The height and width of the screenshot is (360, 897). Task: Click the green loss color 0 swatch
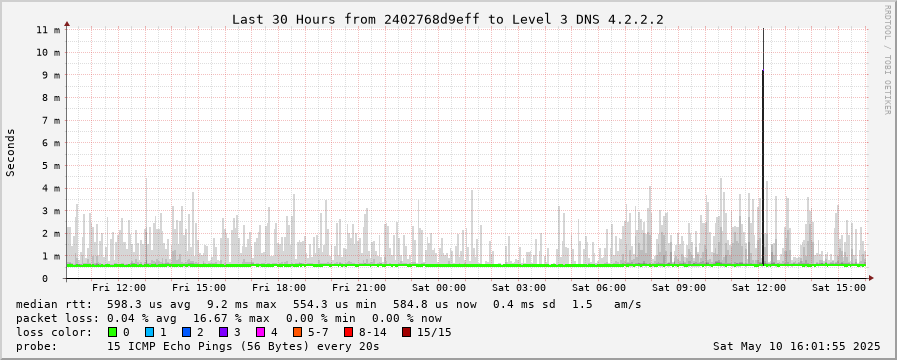pyautogui.click(x=112, y=332)
